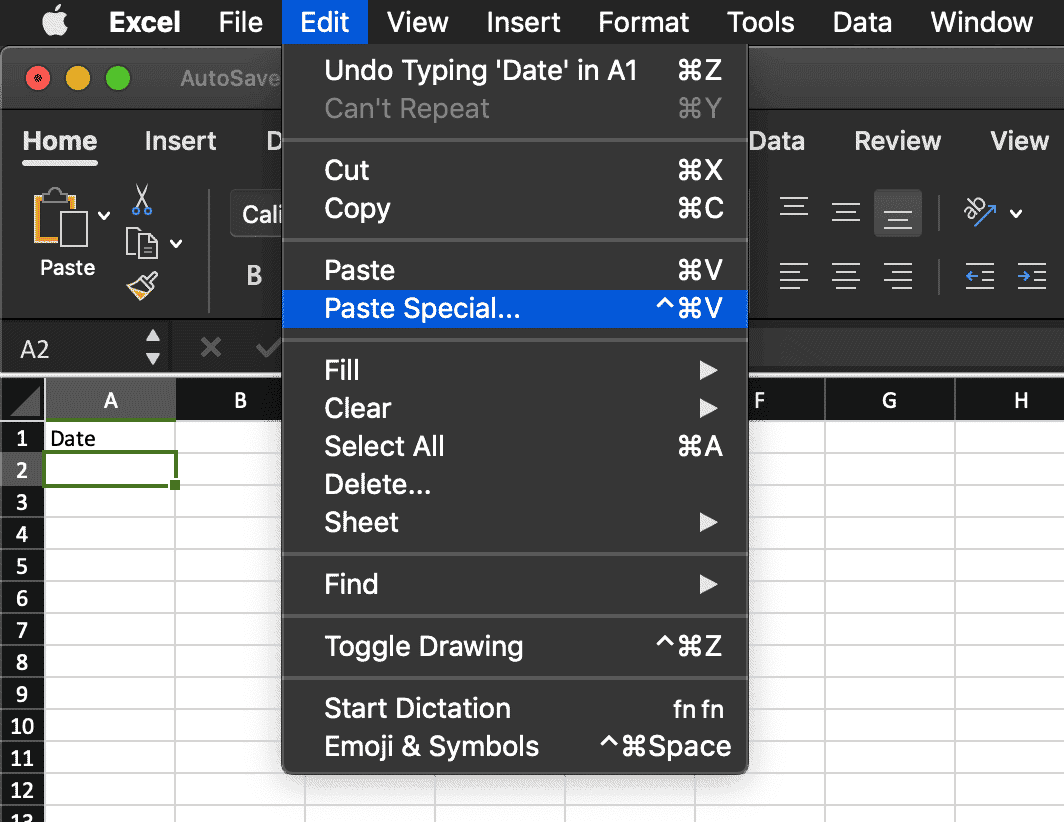Toggle Bold formatting button
Viewport: 1064px width, 822px height.
pyautogui.click(x=254, y=275)
